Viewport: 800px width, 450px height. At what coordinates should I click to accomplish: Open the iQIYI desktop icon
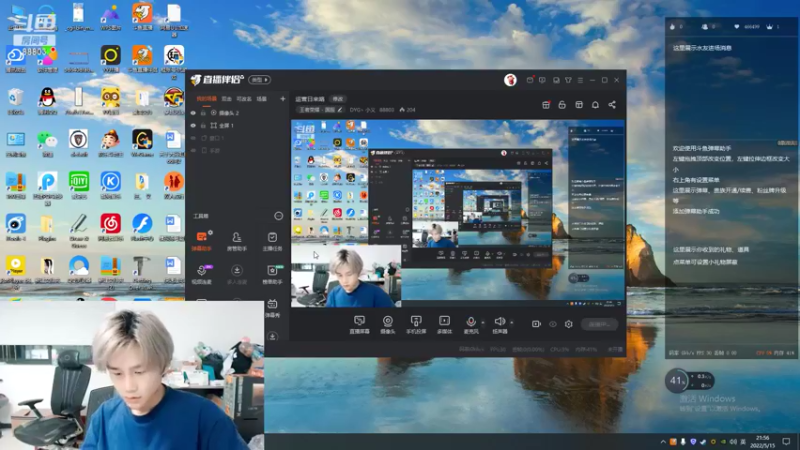[x=79, y=185]
